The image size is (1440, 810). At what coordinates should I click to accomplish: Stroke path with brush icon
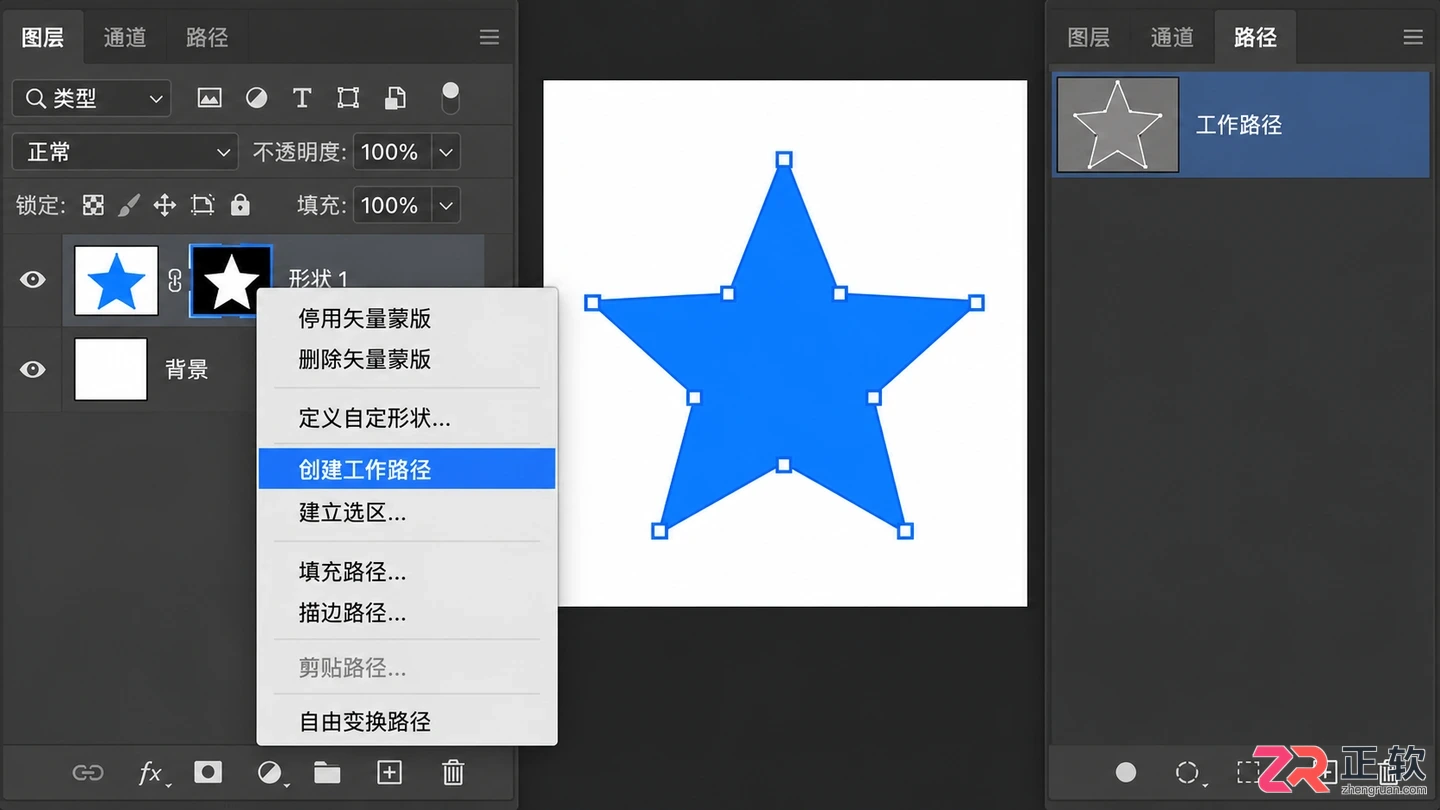[1187, 772]
